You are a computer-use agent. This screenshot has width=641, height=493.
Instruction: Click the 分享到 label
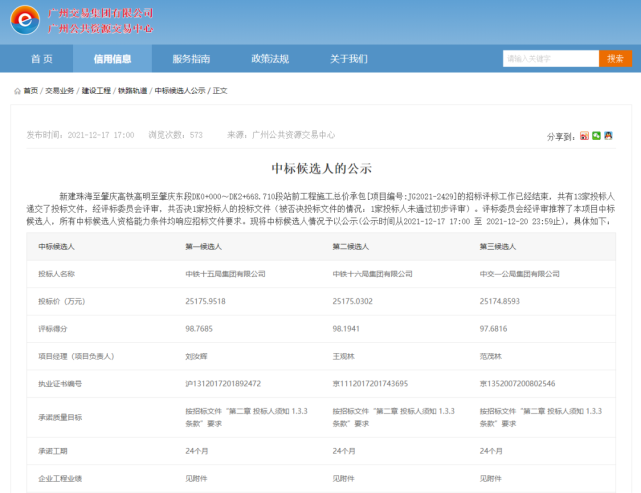tap(561, 137)
